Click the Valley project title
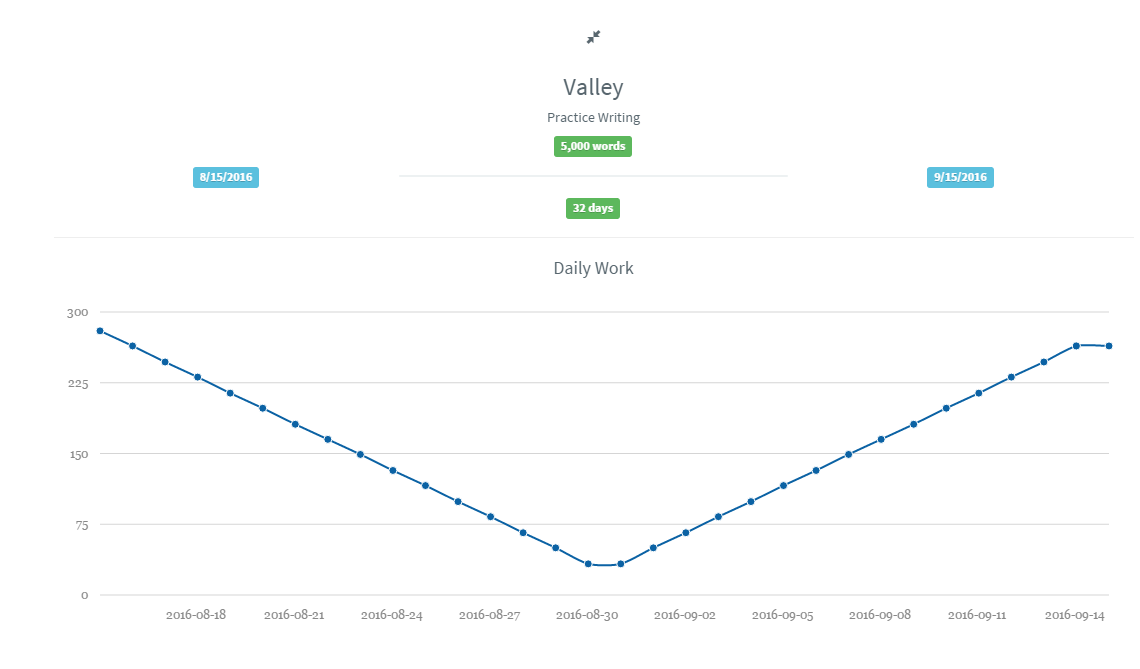This screenshot has width=1140, height=669. click(x=593, y=87)
